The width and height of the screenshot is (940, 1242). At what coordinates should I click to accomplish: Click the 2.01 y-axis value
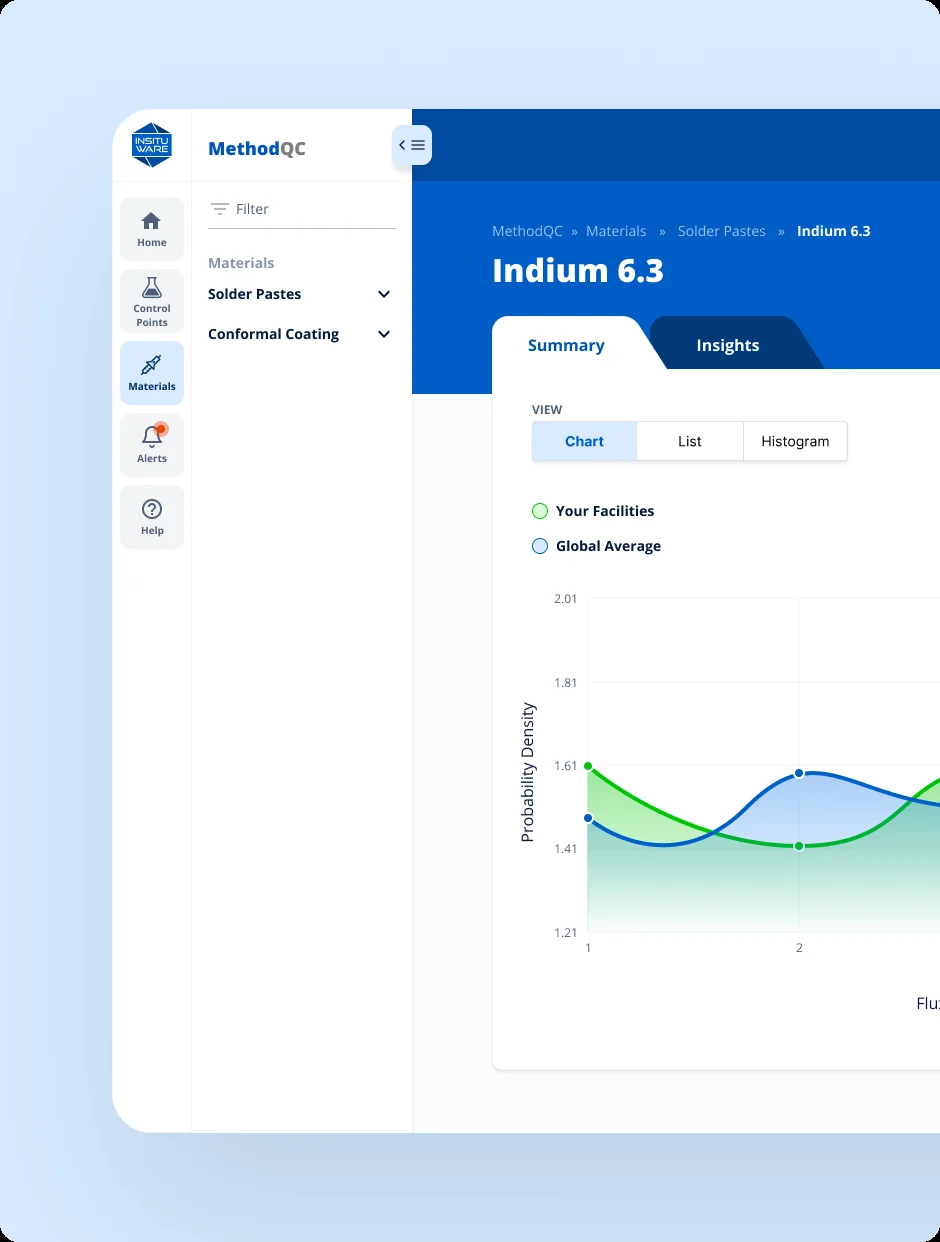(x=566, y=598)
